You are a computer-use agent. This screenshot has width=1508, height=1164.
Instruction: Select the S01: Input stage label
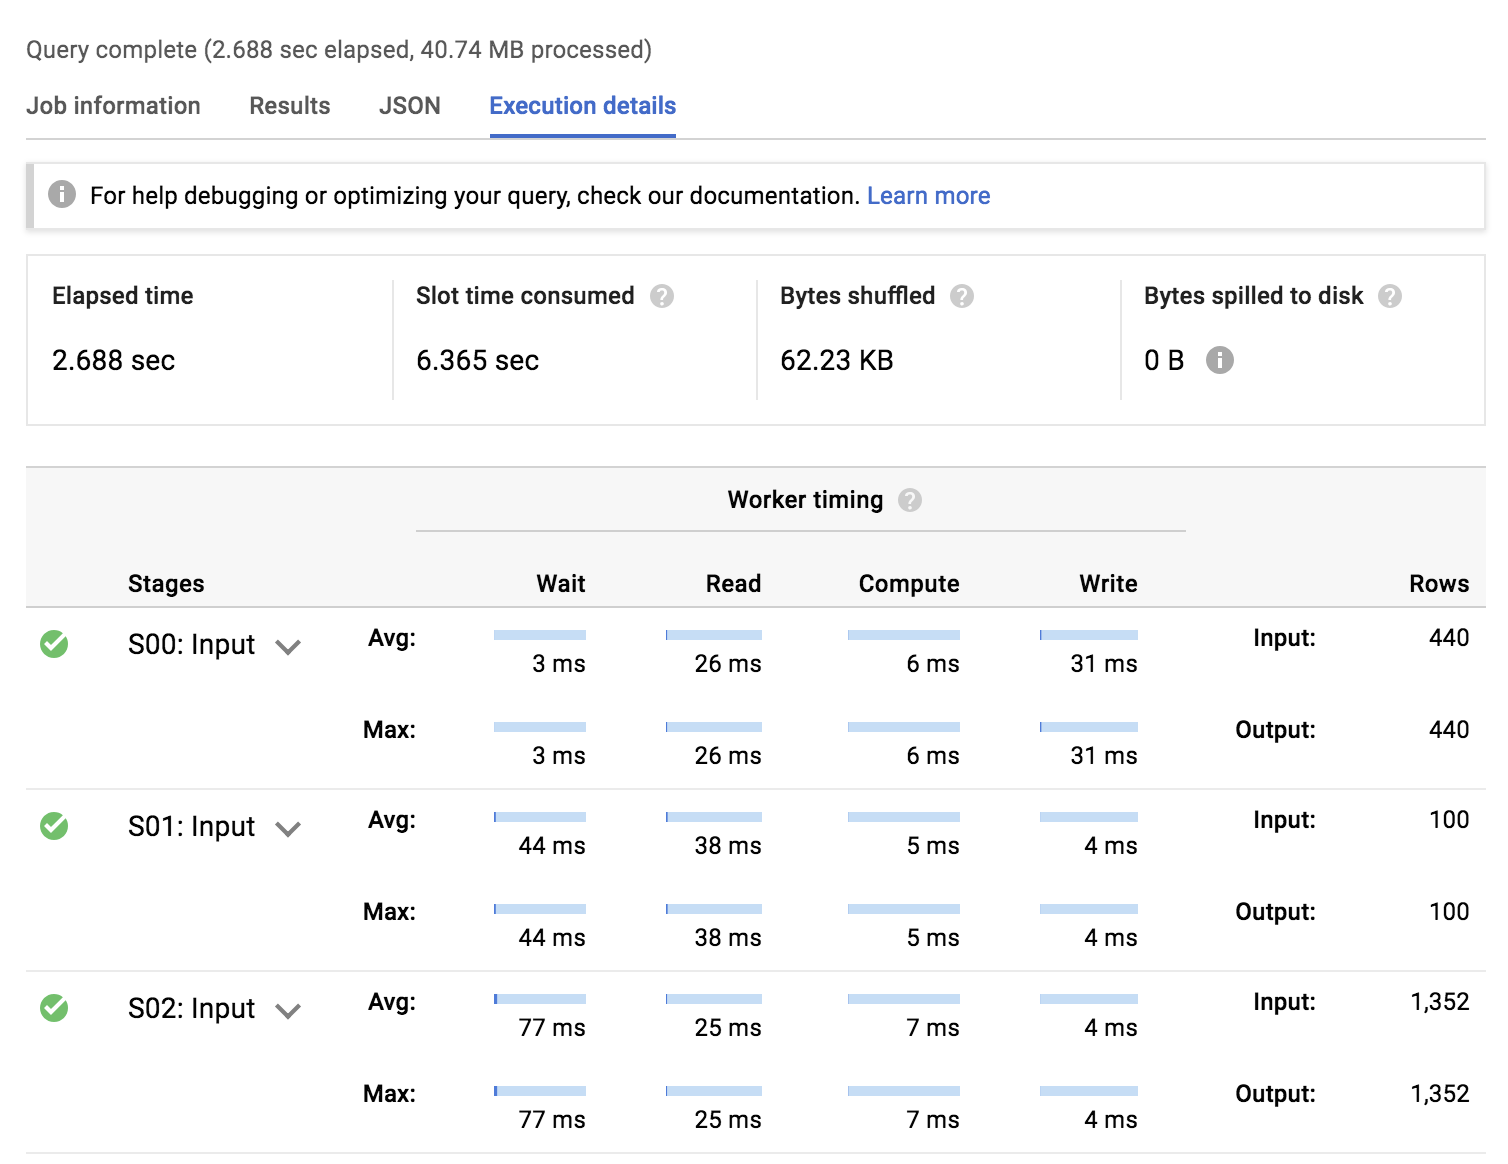click(x=192, y=827)
